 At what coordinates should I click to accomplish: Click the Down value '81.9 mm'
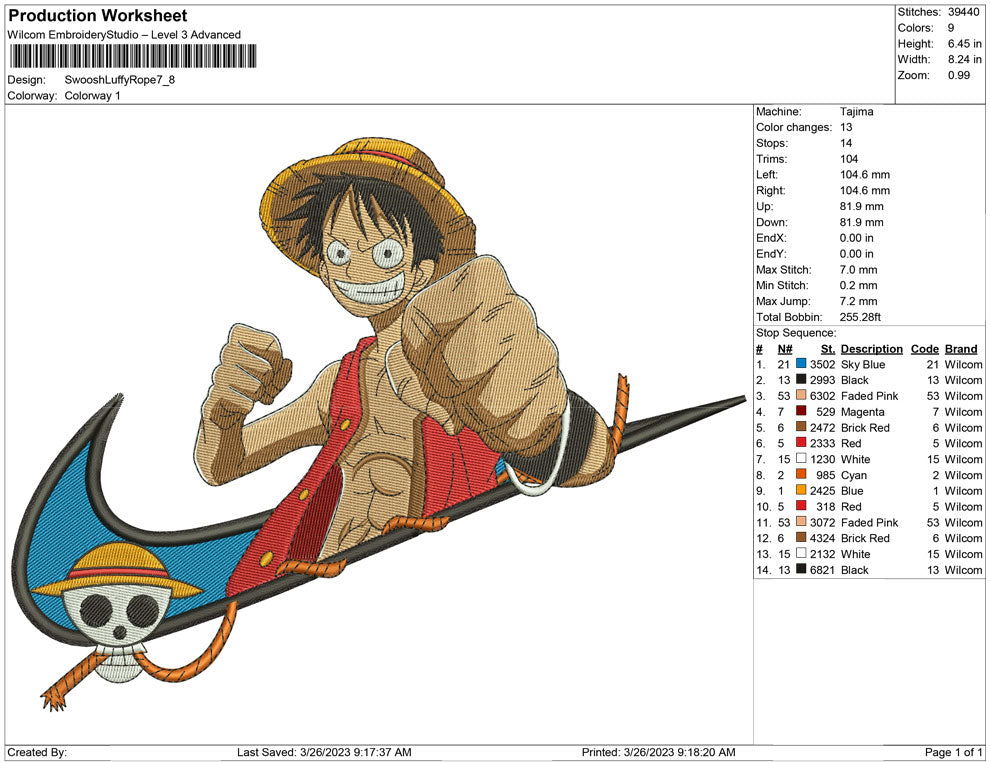(862, 222)
